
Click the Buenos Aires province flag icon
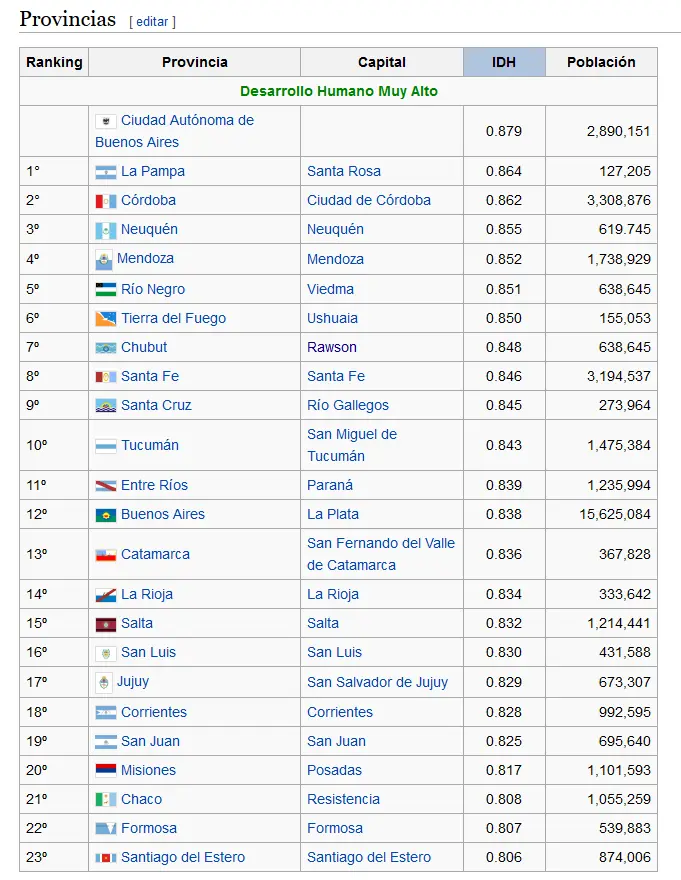tap(106, 515)
